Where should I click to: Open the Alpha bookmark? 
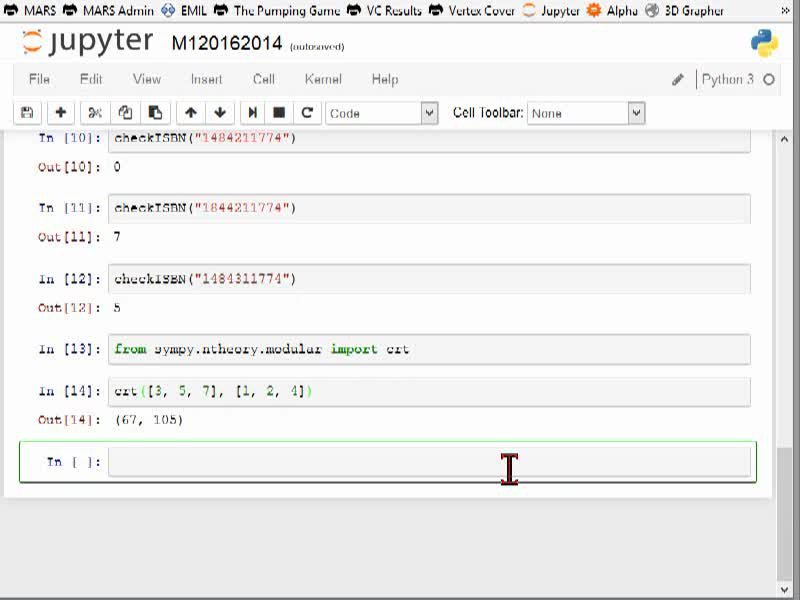(612, 10)
